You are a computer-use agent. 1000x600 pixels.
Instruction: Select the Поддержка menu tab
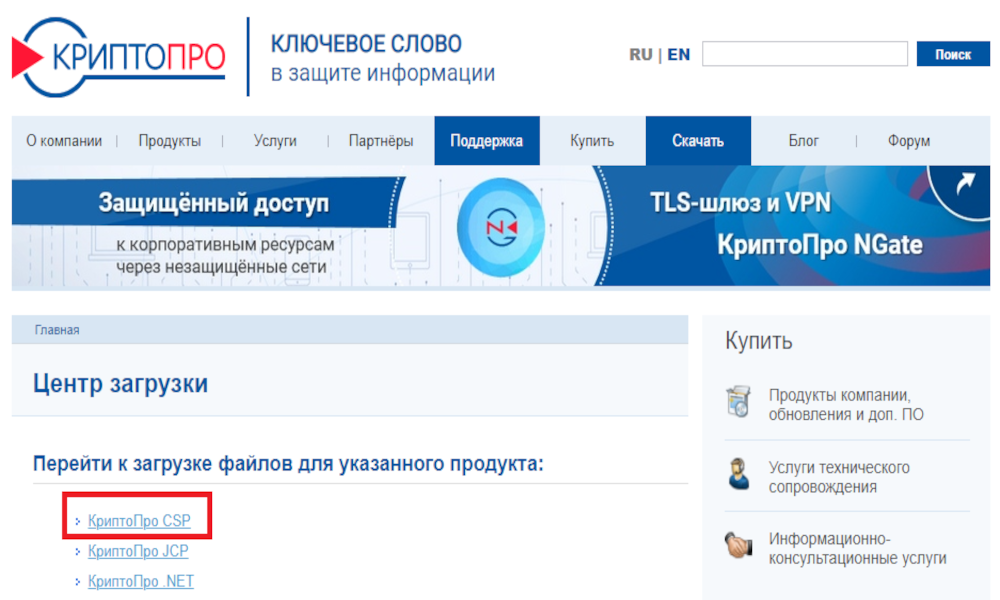tap(487, 141)
